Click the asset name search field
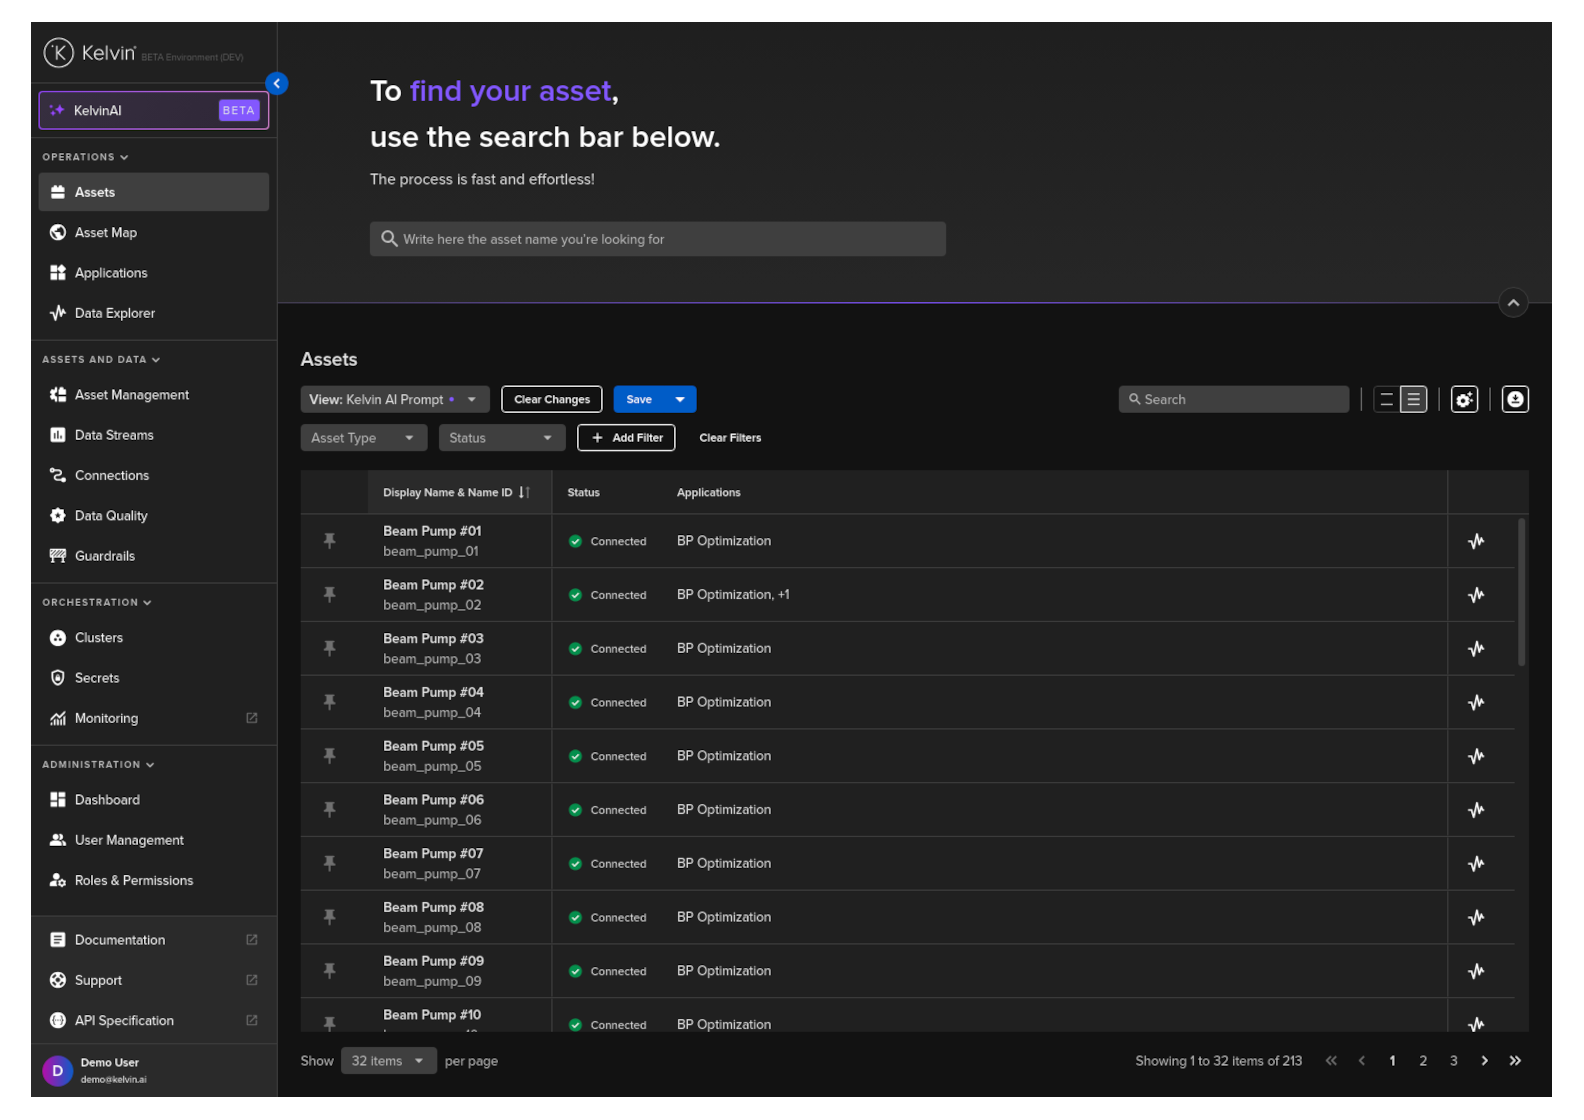The image size is (1584, 1120). click(657, 239)
